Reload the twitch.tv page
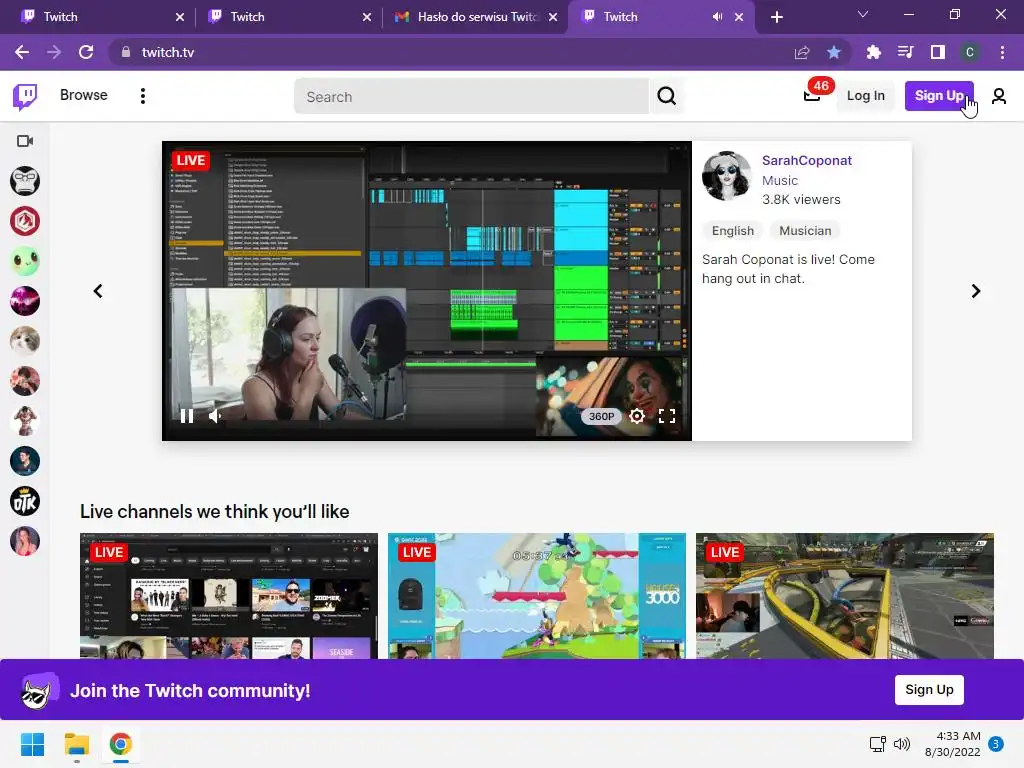1024x768 pixels. click(86, 52)
